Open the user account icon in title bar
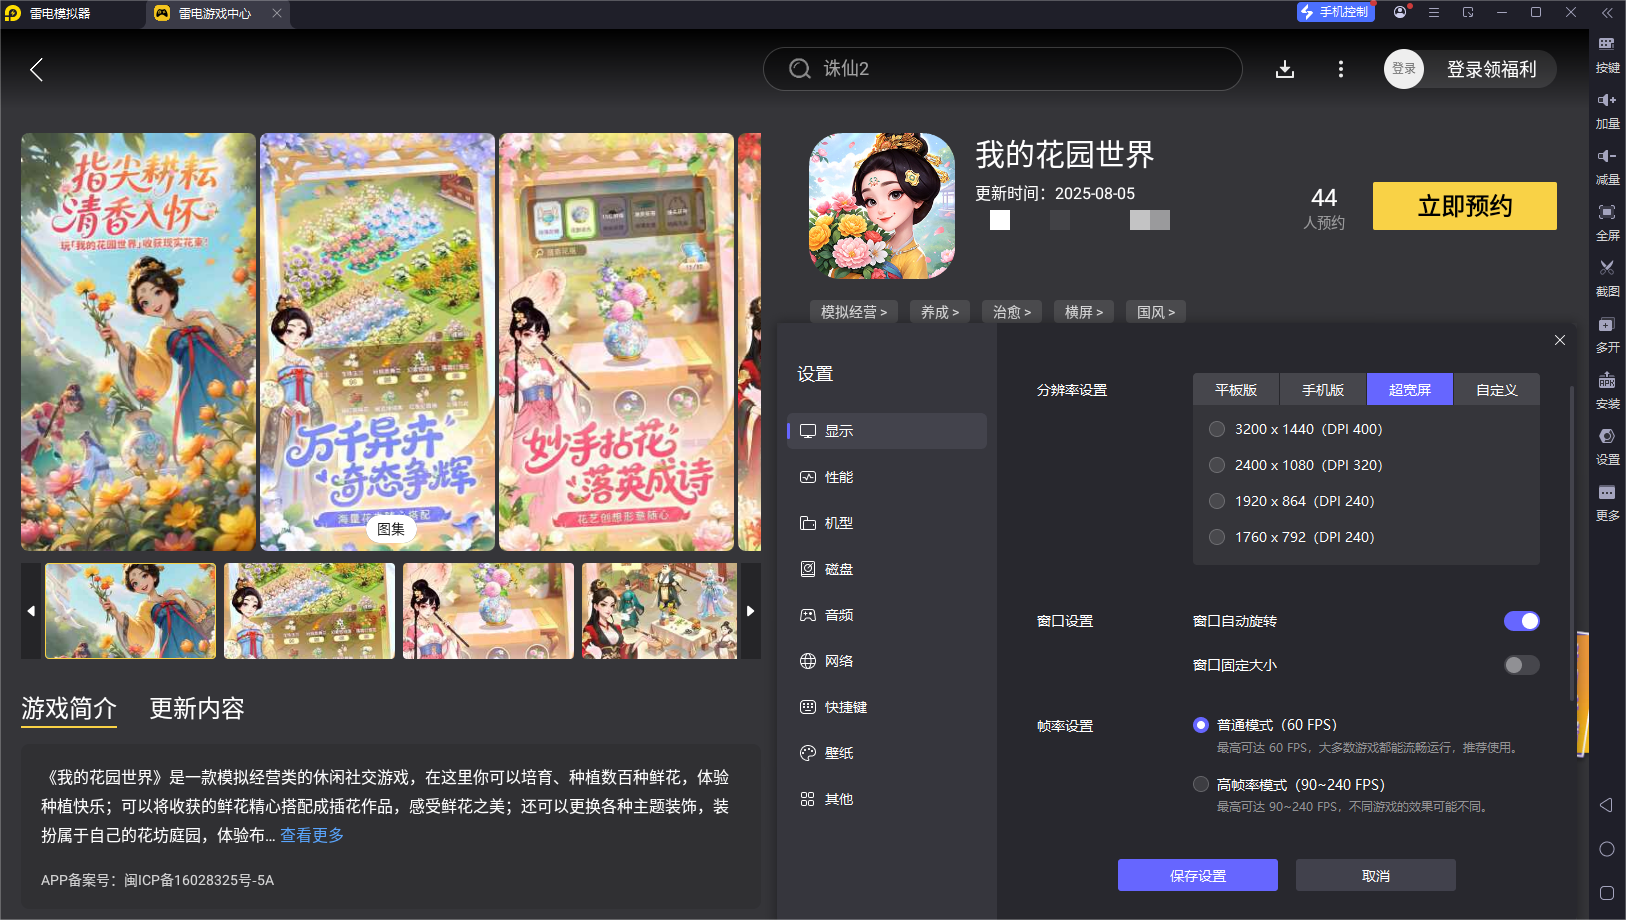1626x920 pixels. point(1400,12)
